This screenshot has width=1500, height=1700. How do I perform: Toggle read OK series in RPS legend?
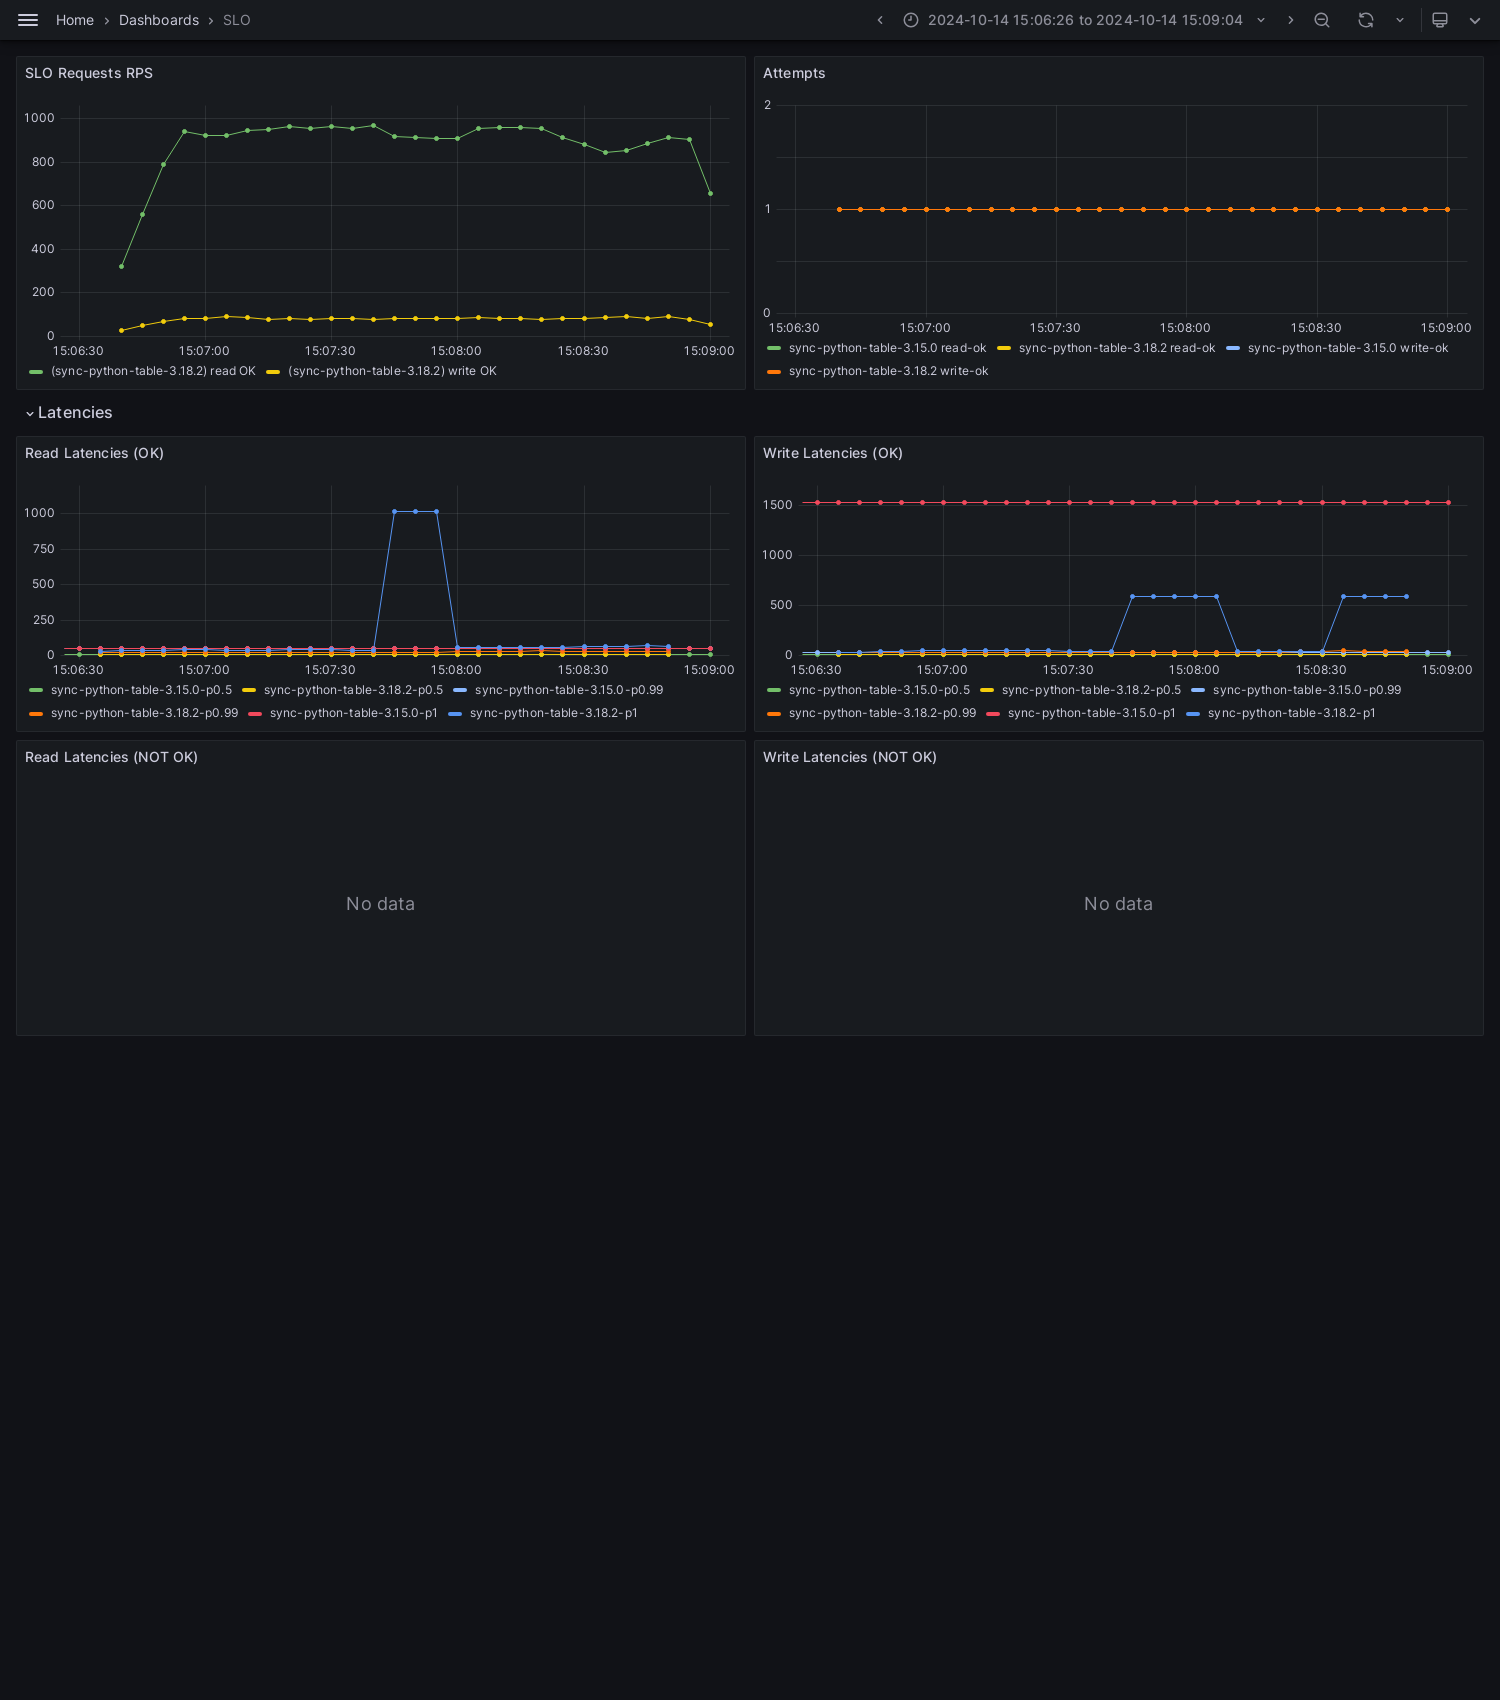coord(153,371)
